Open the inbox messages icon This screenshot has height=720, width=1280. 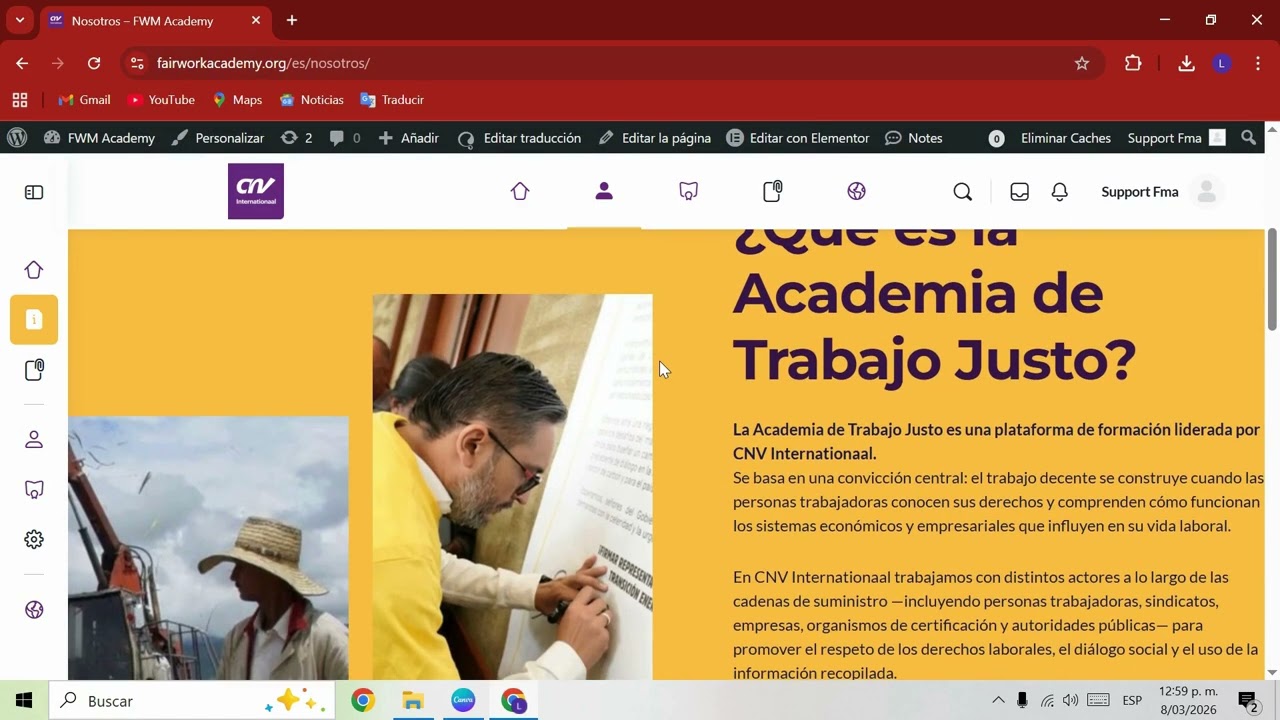[1020, 192]
